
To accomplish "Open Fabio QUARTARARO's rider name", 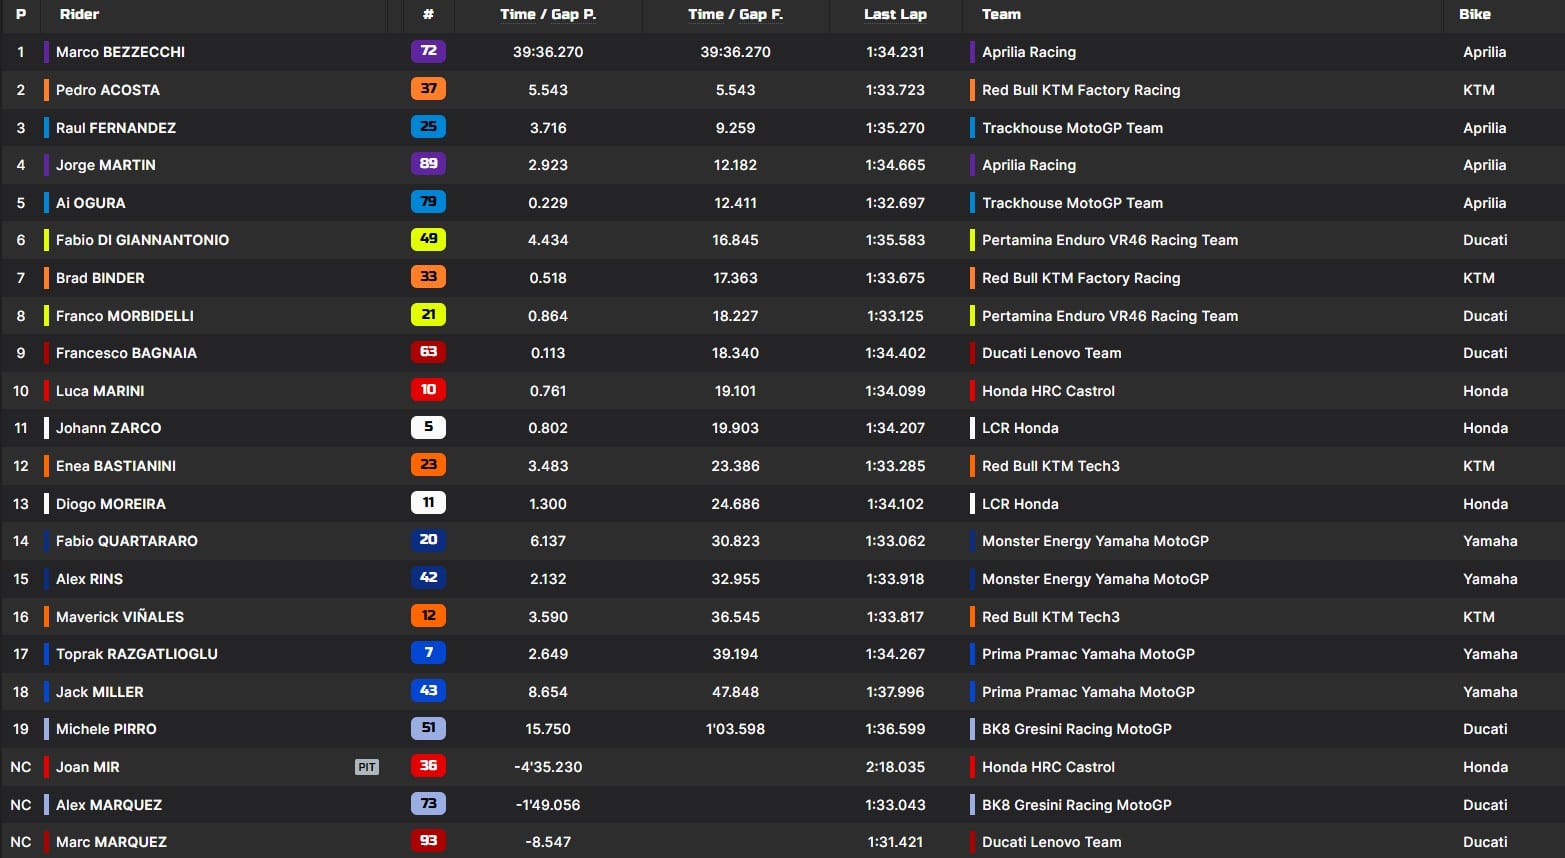I will click(x=127, y=541).
